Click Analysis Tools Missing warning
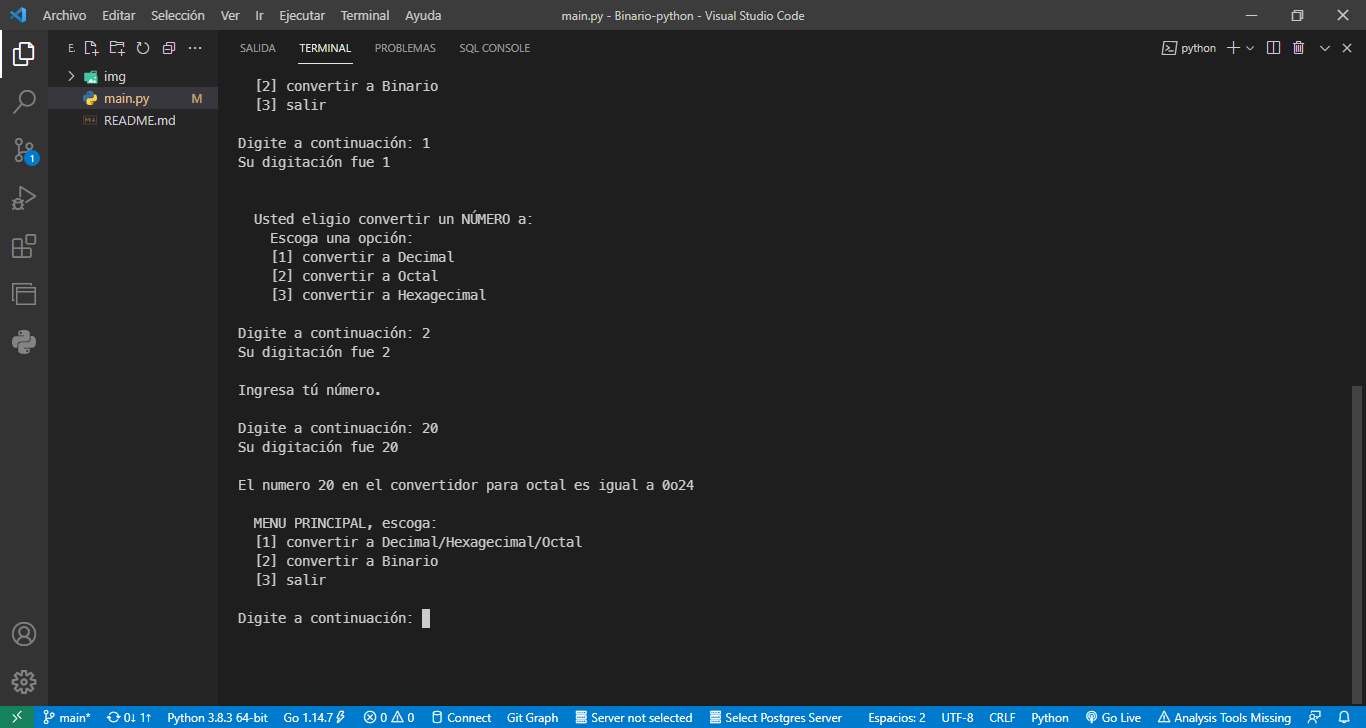The width and height of the screenshot is (1366, 728). [x=1224, y=717]
